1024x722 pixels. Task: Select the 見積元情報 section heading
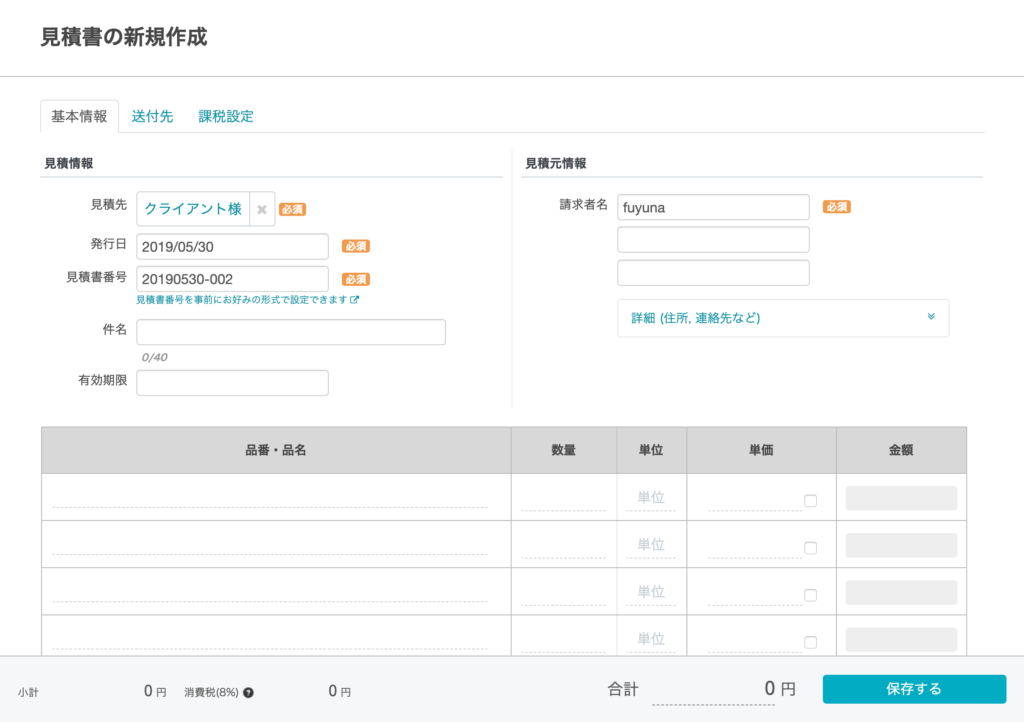(x=556, y=163)
